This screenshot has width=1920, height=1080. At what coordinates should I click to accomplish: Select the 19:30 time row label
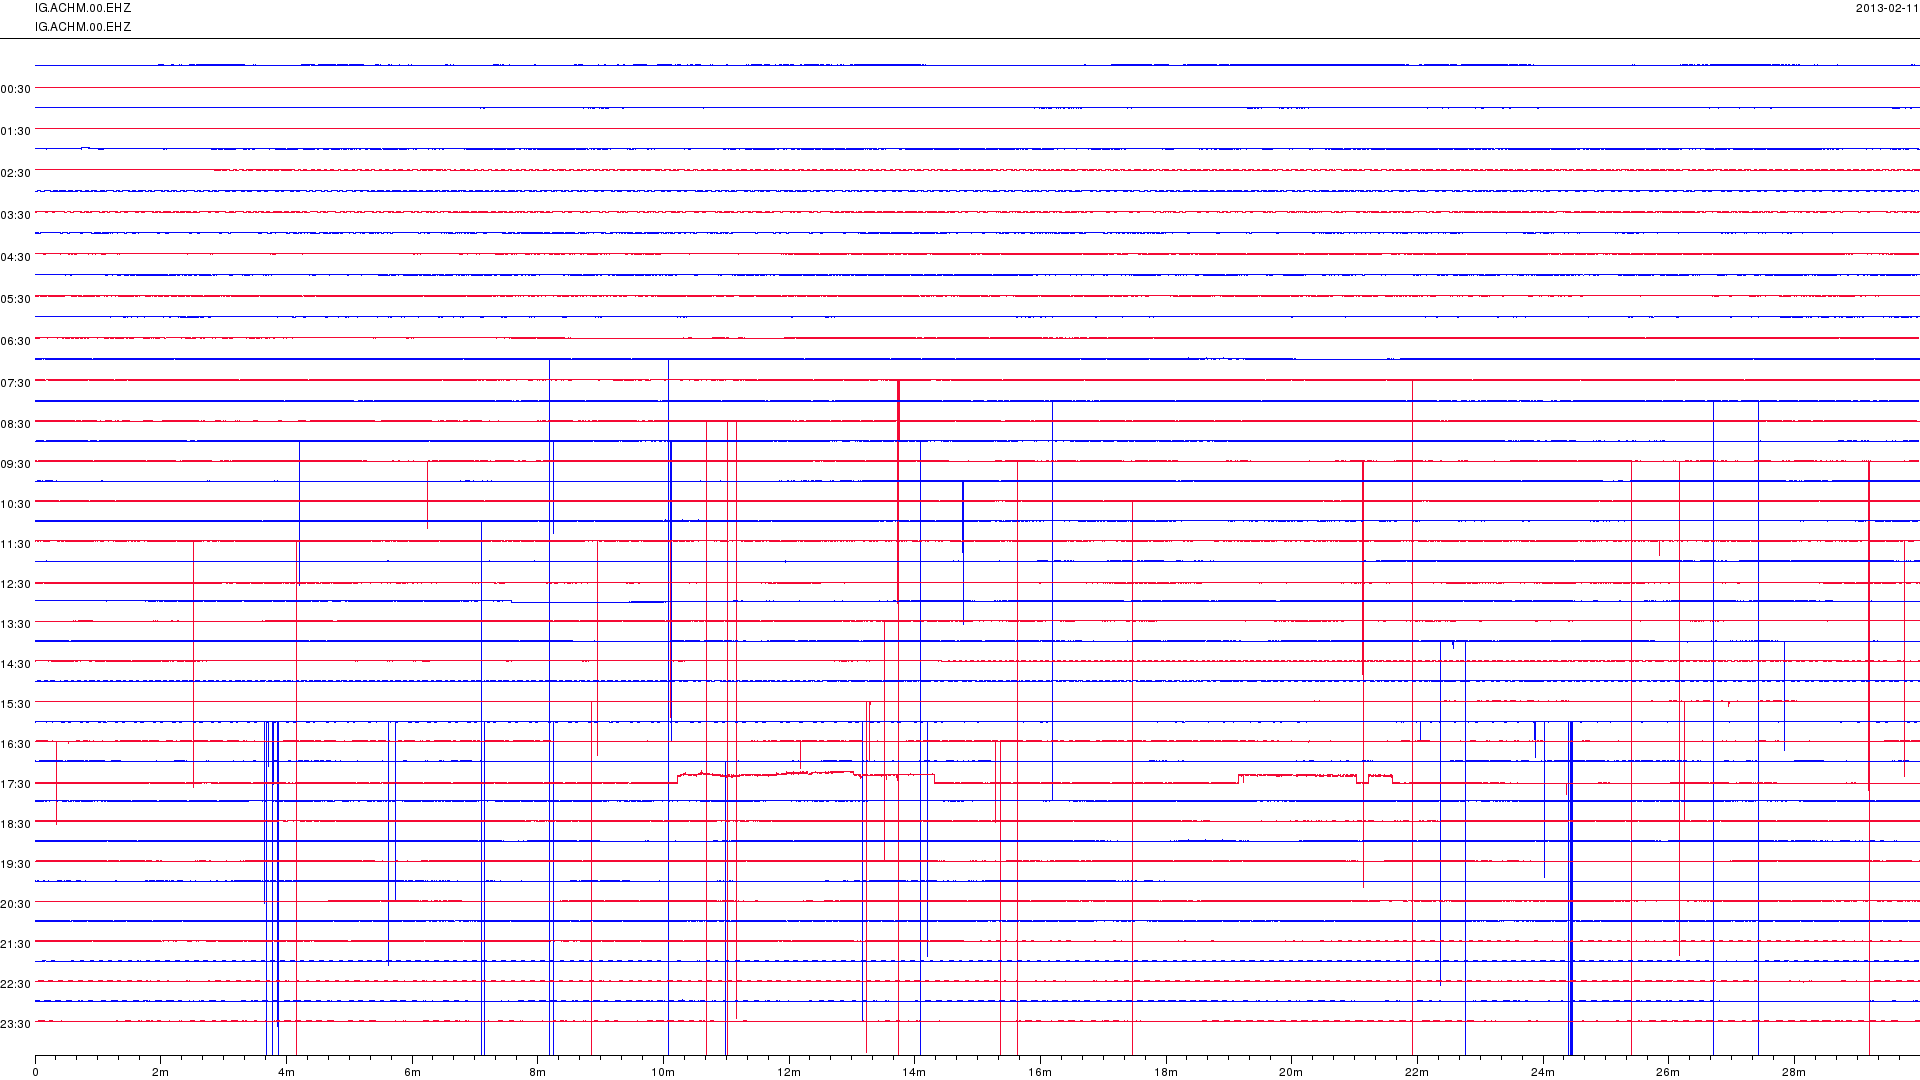tap(16, 864)
